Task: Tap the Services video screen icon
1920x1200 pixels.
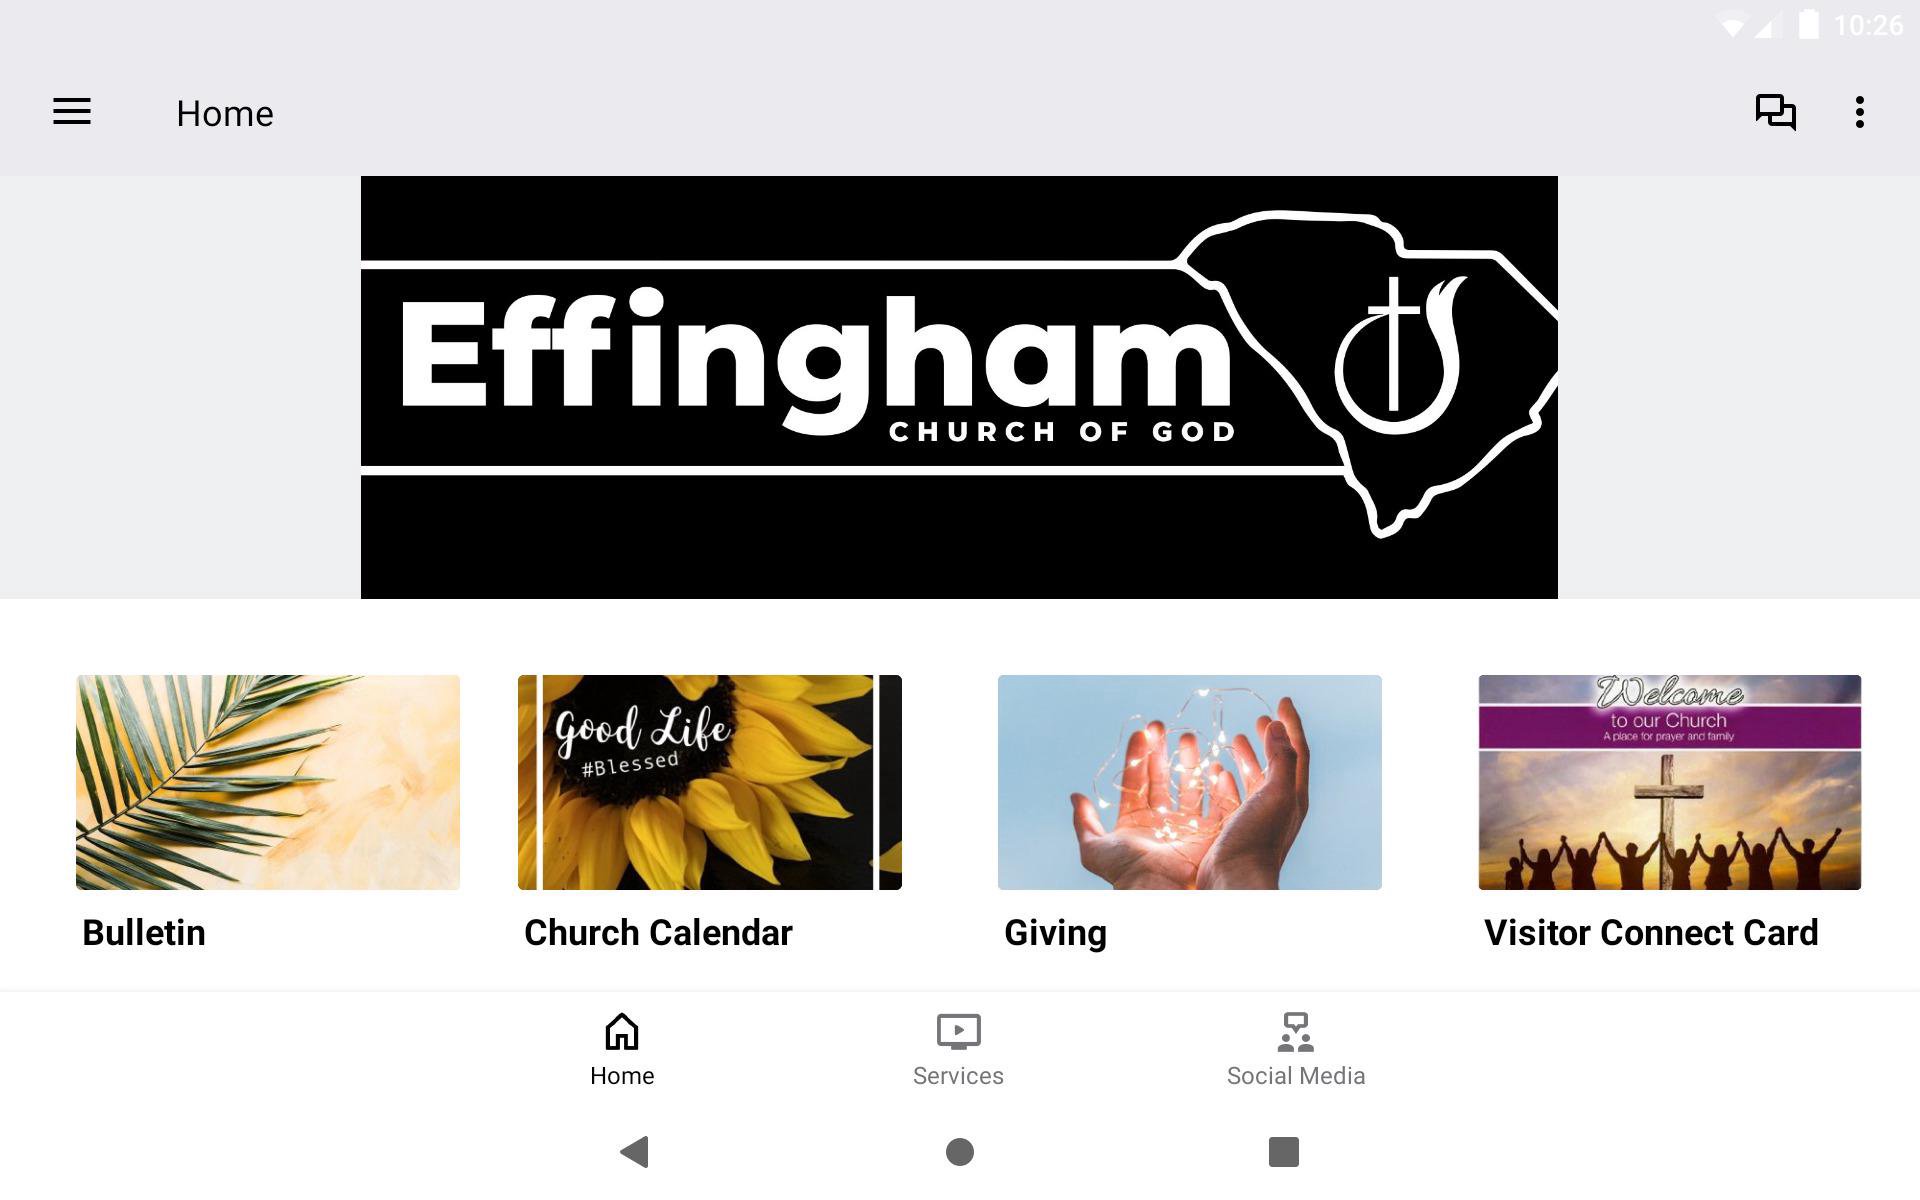Action: click(x=958, y=1032)
